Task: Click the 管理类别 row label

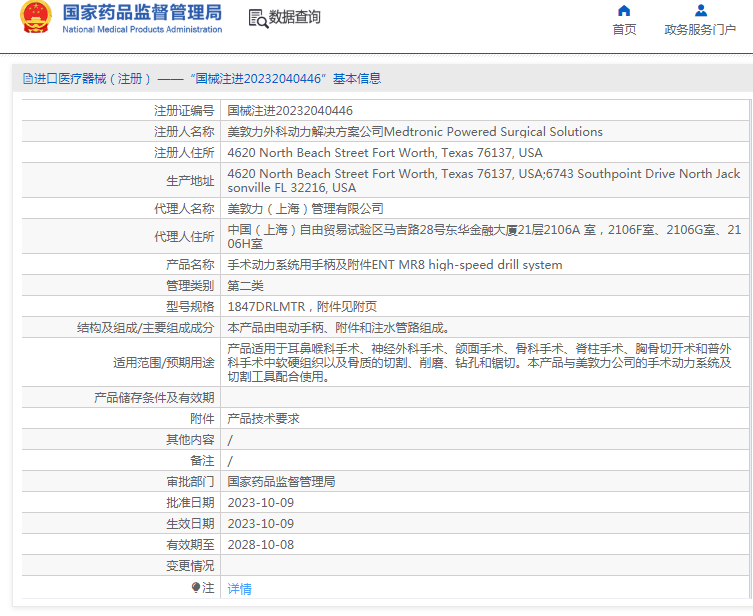Action: [x=190, y=286]
